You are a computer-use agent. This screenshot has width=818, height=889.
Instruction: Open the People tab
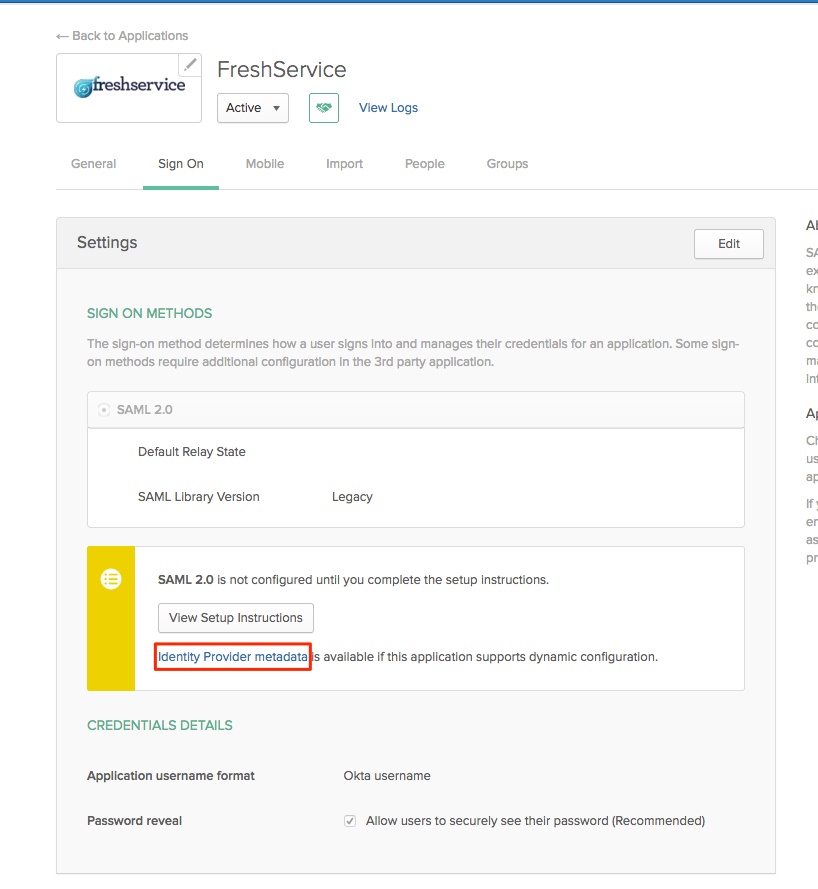425,164
